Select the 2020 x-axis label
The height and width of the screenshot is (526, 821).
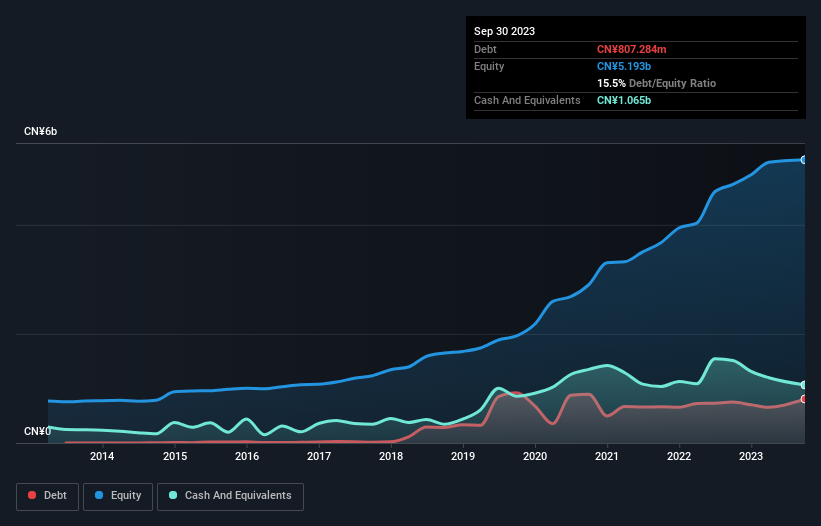[x=535, y=456]
